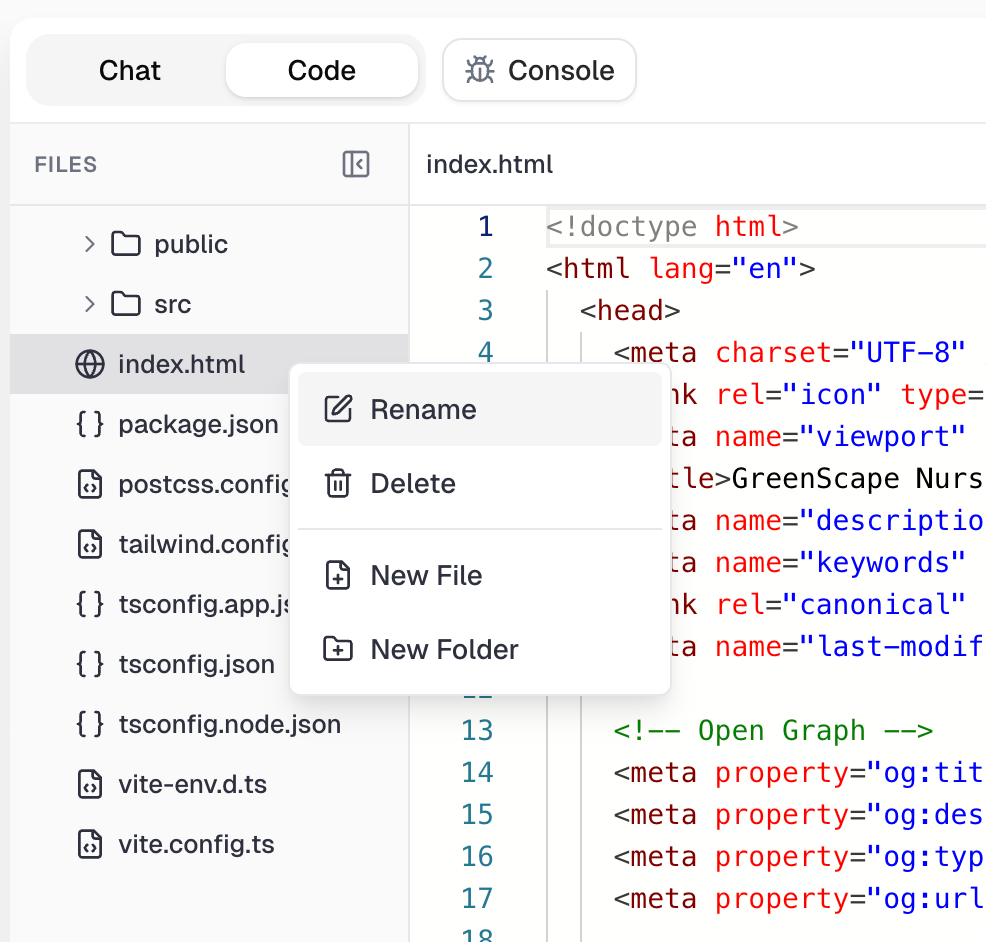The width and height of the screenshot is (986, 942).
Task: Click the bug icon on Console button
Action: 480,70
